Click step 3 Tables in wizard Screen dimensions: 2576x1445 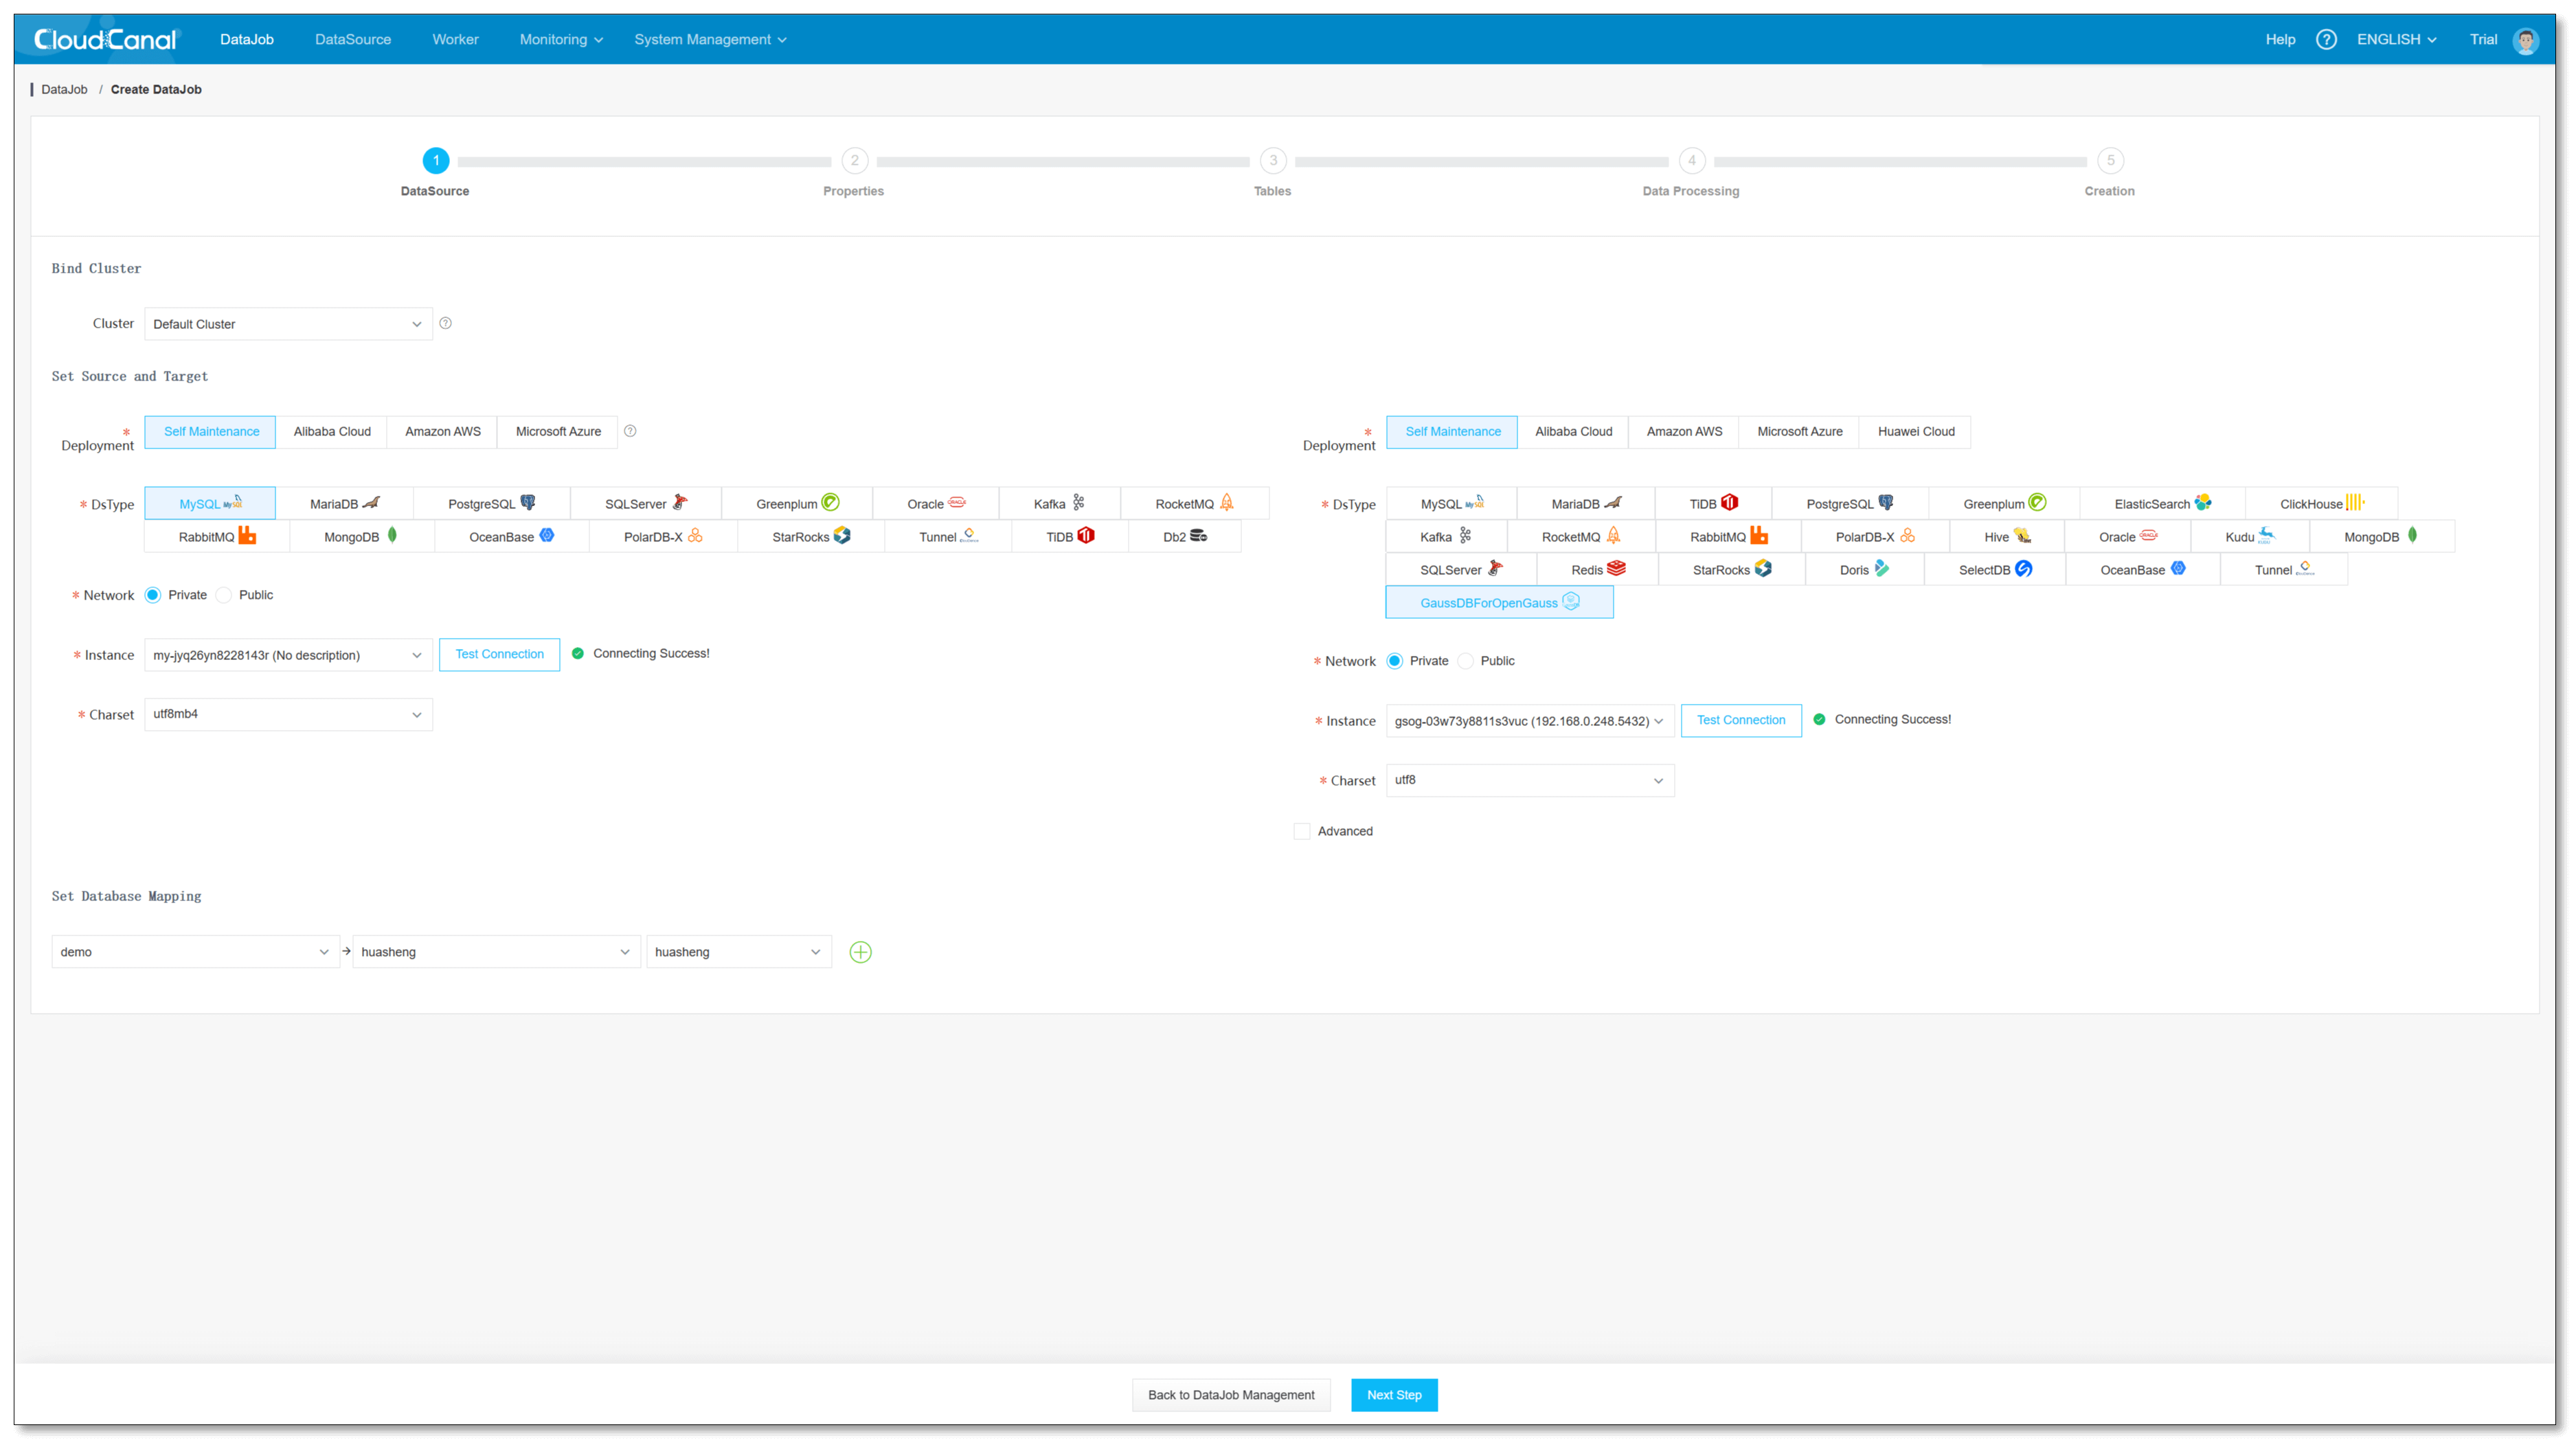1272,161
